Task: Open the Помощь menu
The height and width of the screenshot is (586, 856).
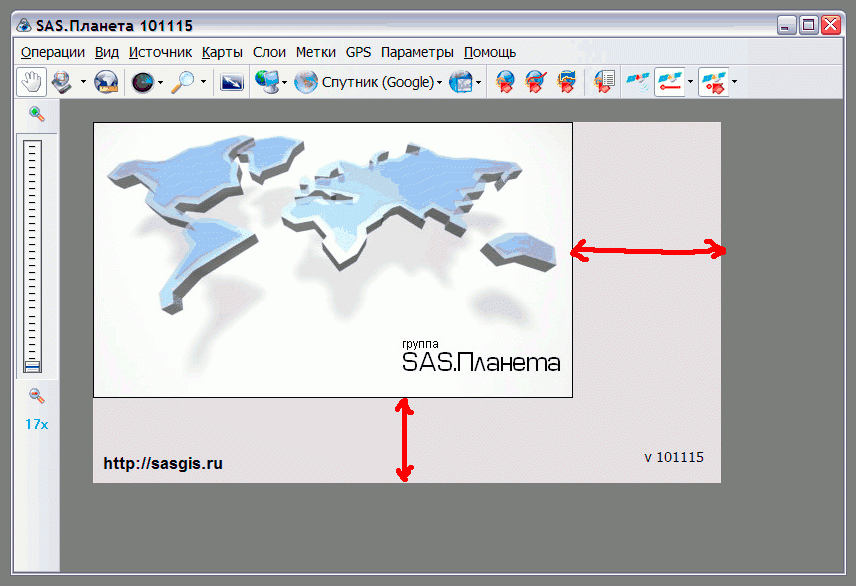Action: (x=490, y=52)
